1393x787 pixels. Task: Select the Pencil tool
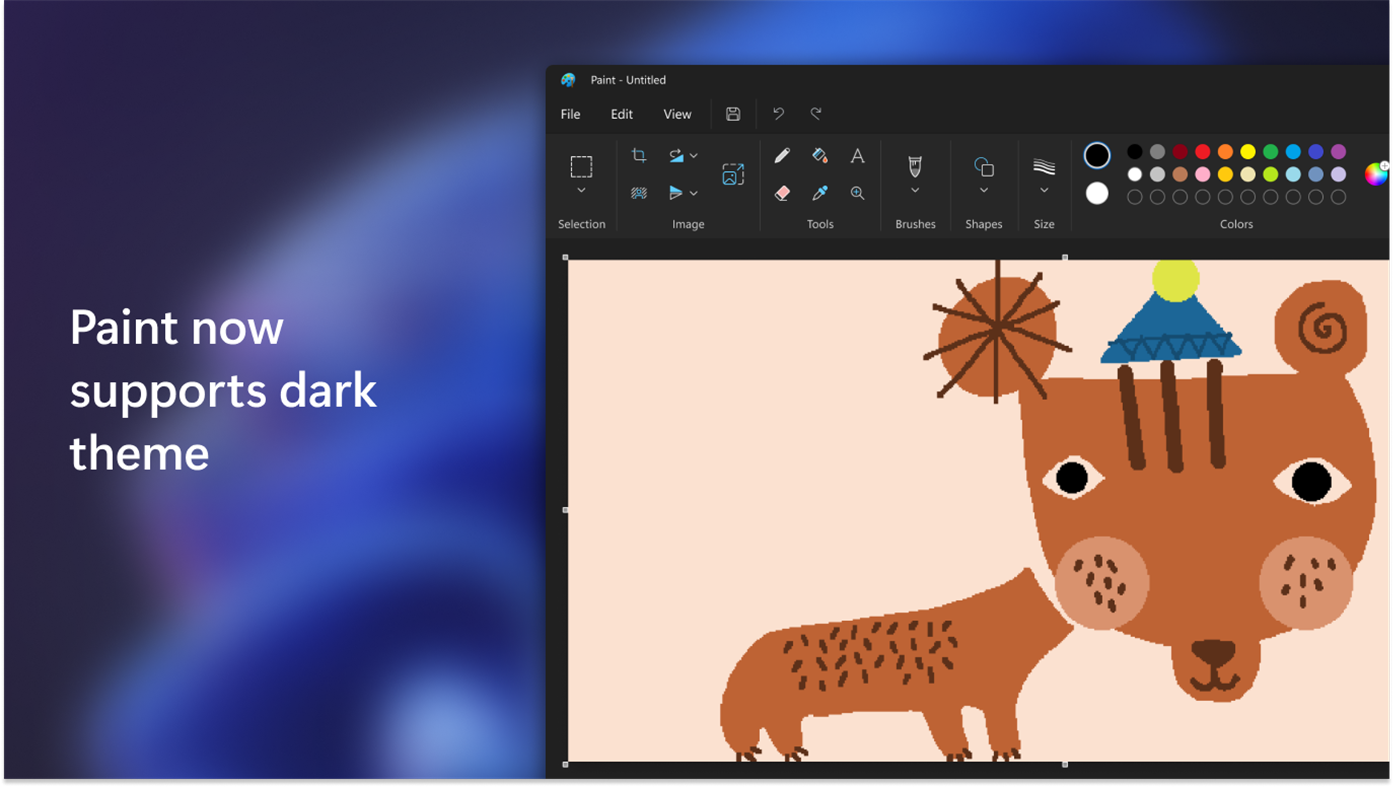[781, 155]
